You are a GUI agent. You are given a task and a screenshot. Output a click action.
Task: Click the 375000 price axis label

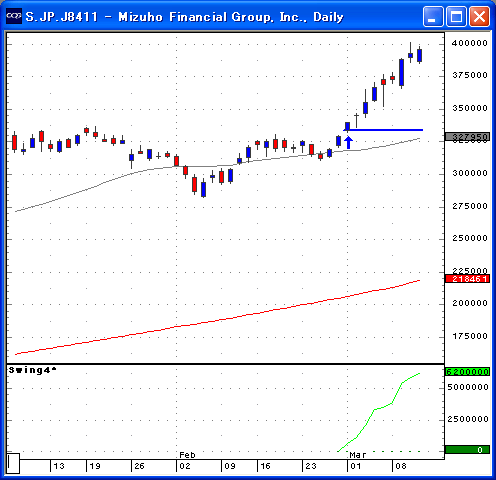coord(470,75)
